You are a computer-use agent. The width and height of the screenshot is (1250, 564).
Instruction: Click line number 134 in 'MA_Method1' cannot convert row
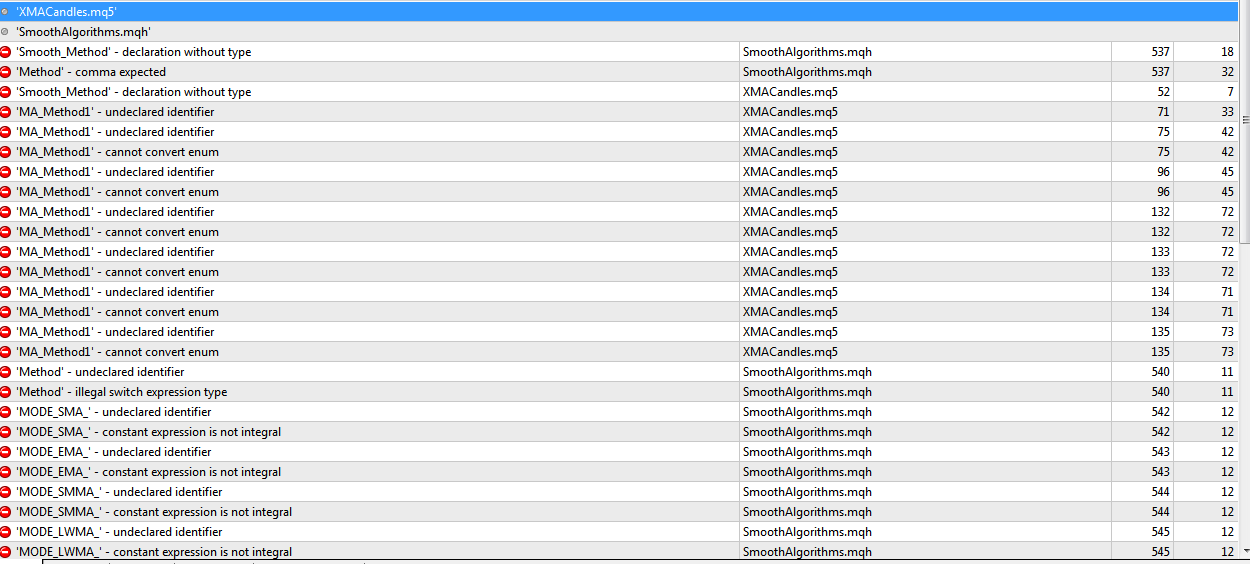(x=1160, y=311)
